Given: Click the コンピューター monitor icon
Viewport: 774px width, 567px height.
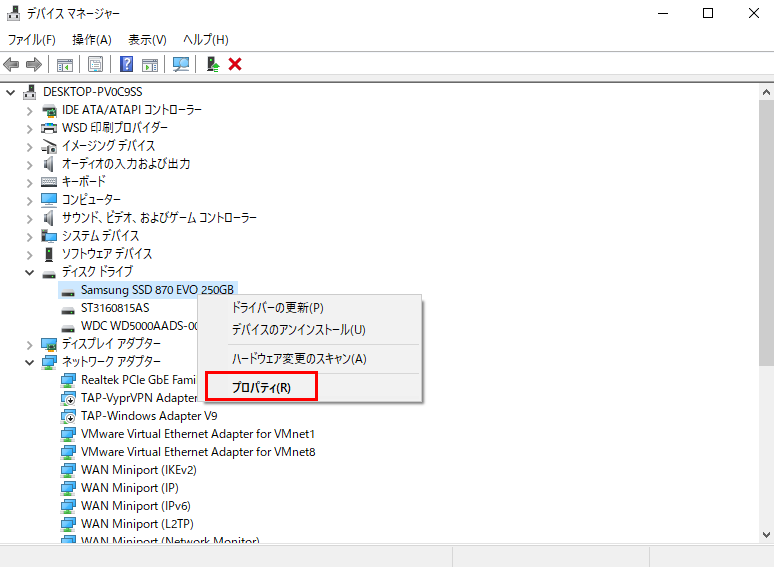Looking at the screenshot, I should 49,199.
